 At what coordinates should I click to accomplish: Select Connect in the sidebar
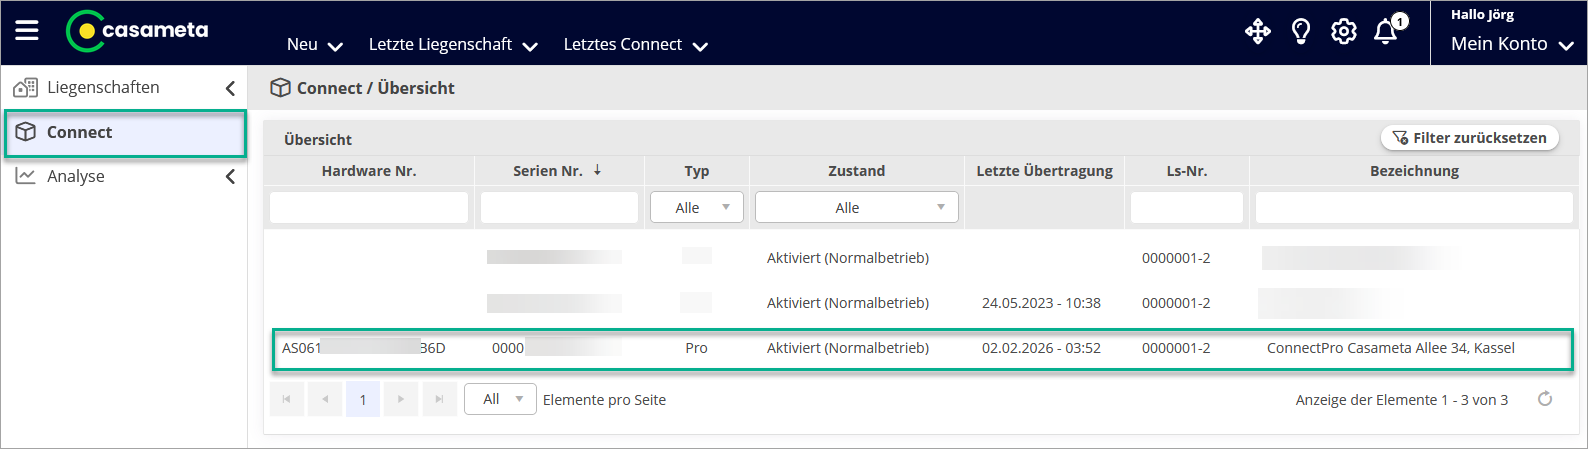[125, 133]
